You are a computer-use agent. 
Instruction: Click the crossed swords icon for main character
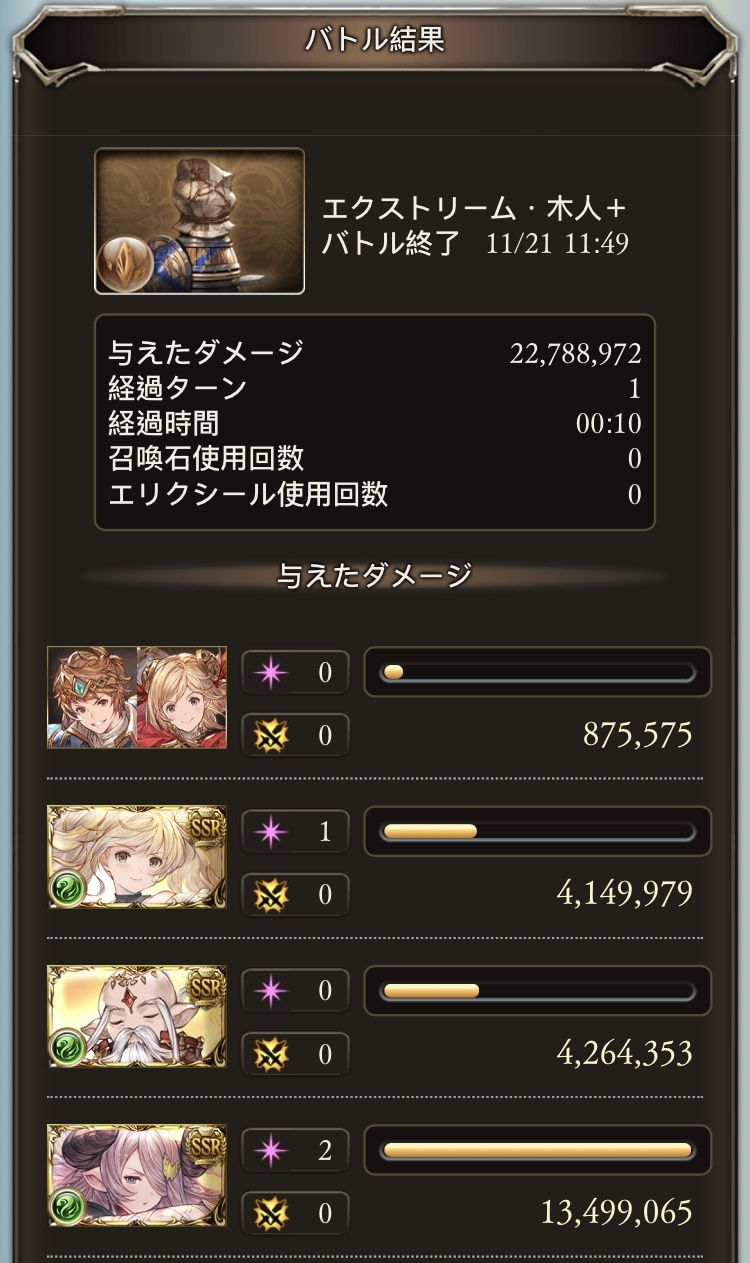point(271,735)
